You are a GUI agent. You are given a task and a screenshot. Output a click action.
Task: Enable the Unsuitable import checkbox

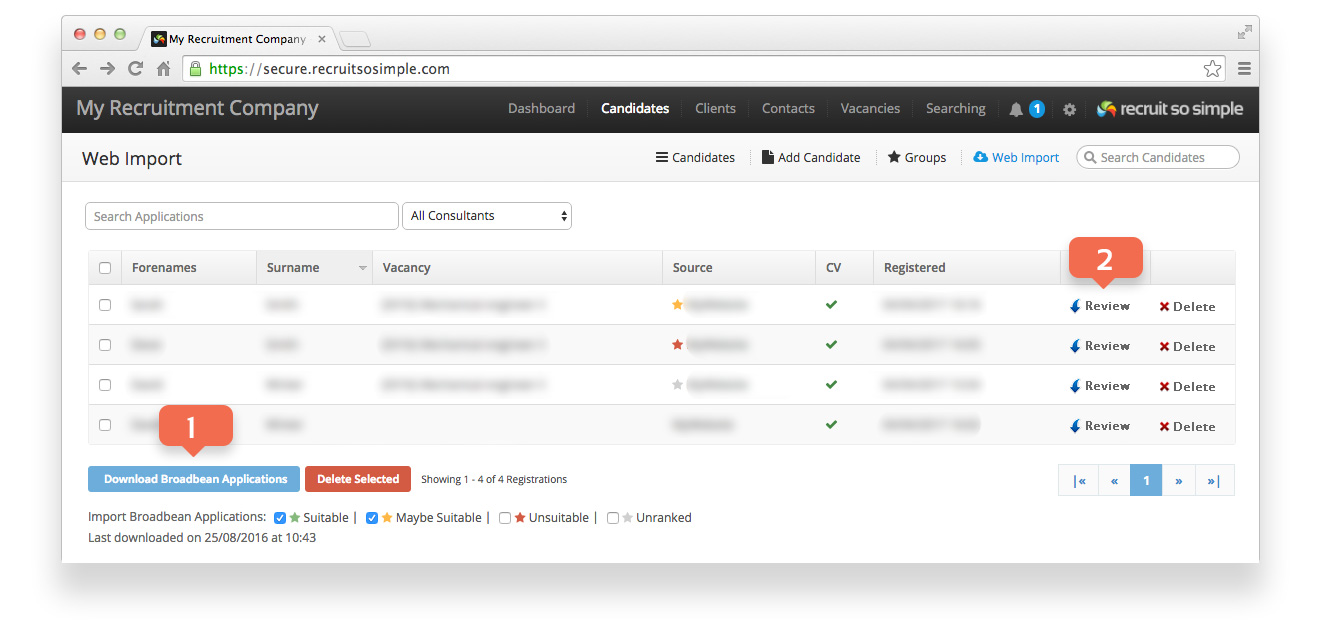point(505,518)
